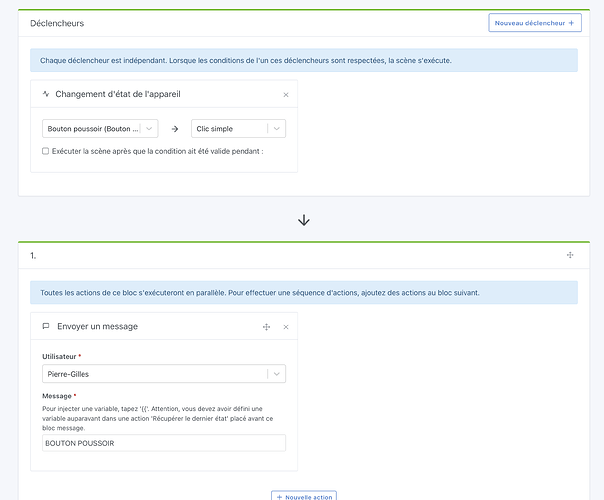604x500 pixels.
Task: Click the message icon beside Envoyer un message
Action: point(46,326)
